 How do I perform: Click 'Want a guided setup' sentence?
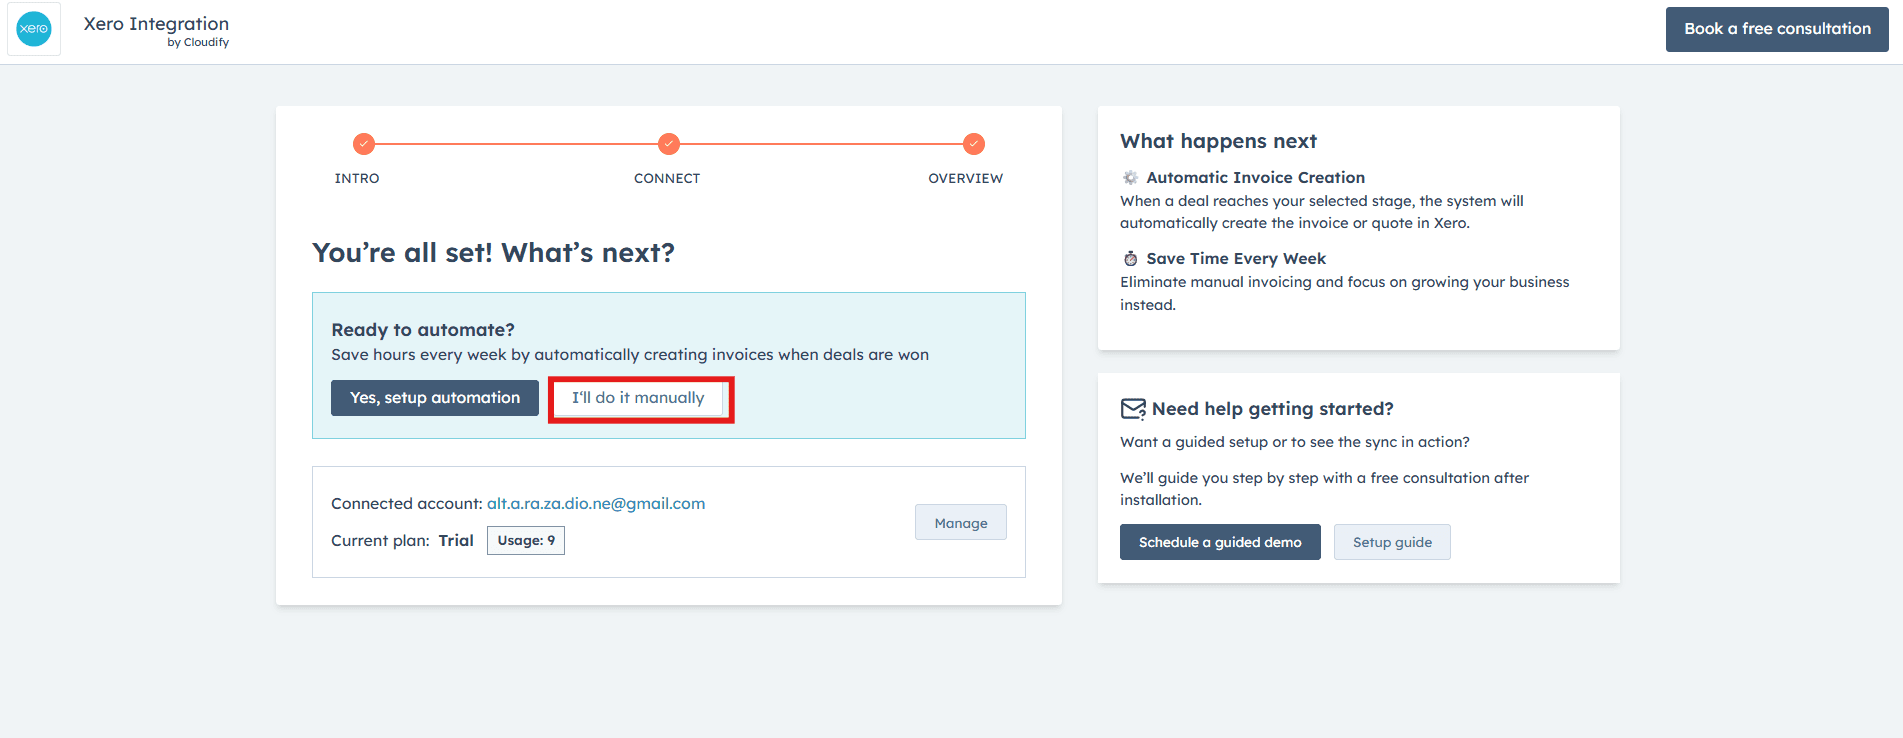1295,442
